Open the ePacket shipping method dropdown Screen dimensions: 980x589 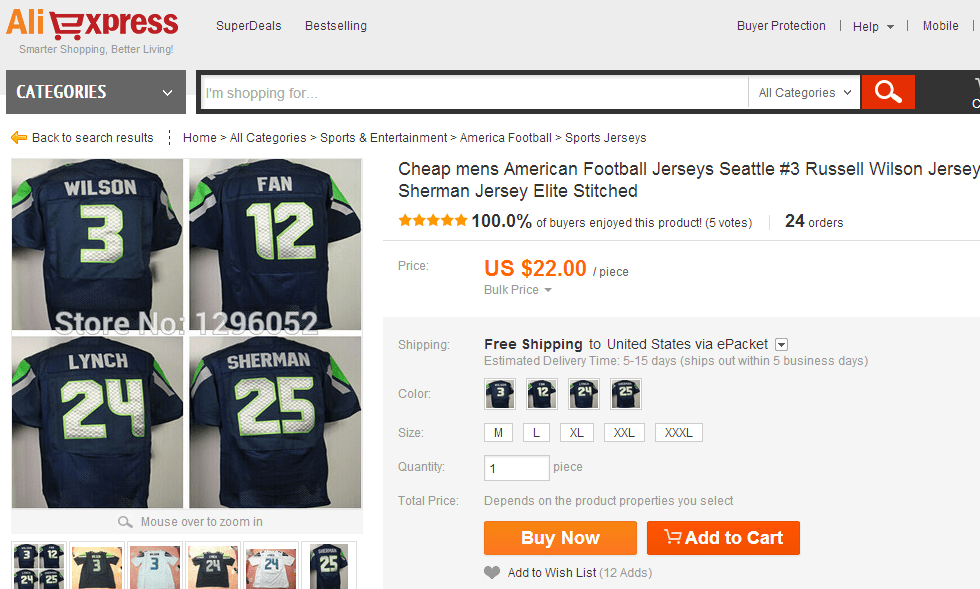tap(782, 345)
